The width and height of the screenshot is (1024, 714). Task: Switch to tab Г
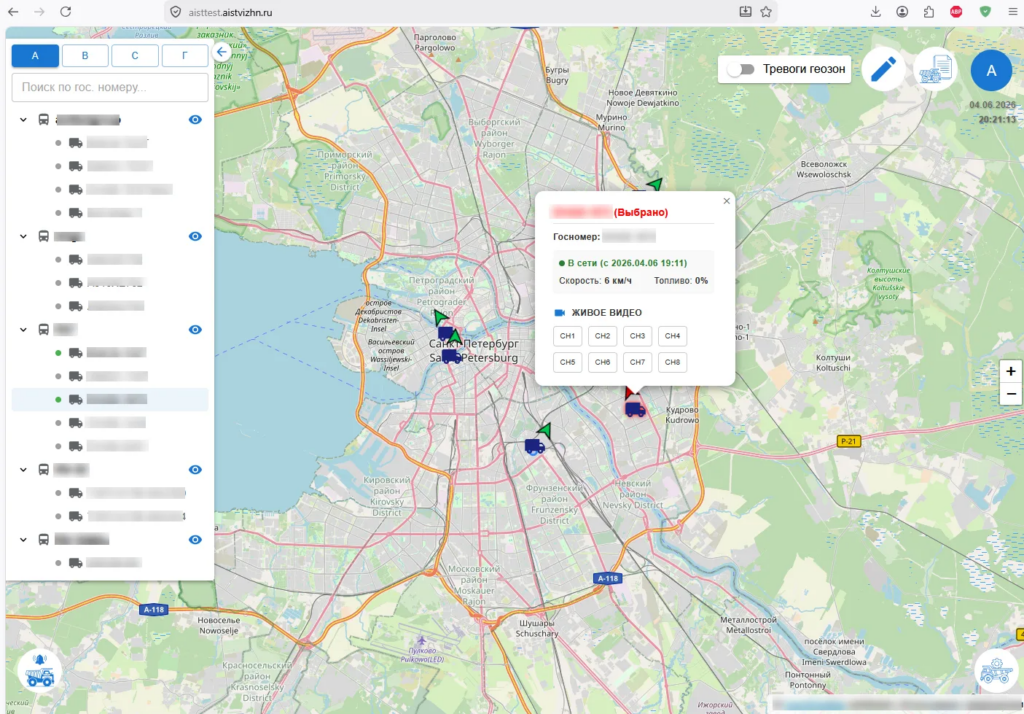click(185, 56)
